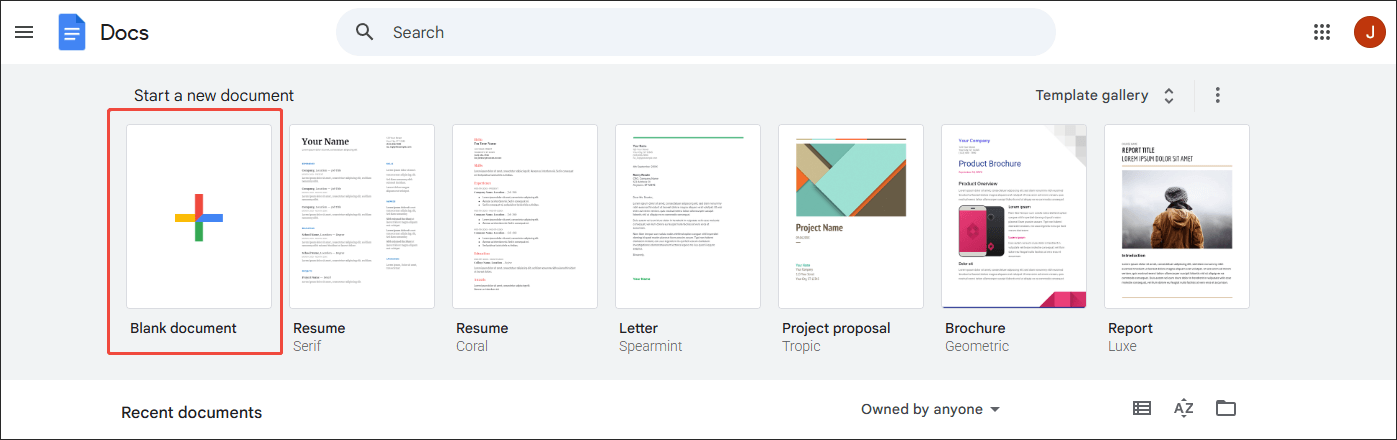The height and width of the screenshot is (440, 1397).
Task: Choose the Letter Spearmint template thumbnail
Action: click(688, 216)
